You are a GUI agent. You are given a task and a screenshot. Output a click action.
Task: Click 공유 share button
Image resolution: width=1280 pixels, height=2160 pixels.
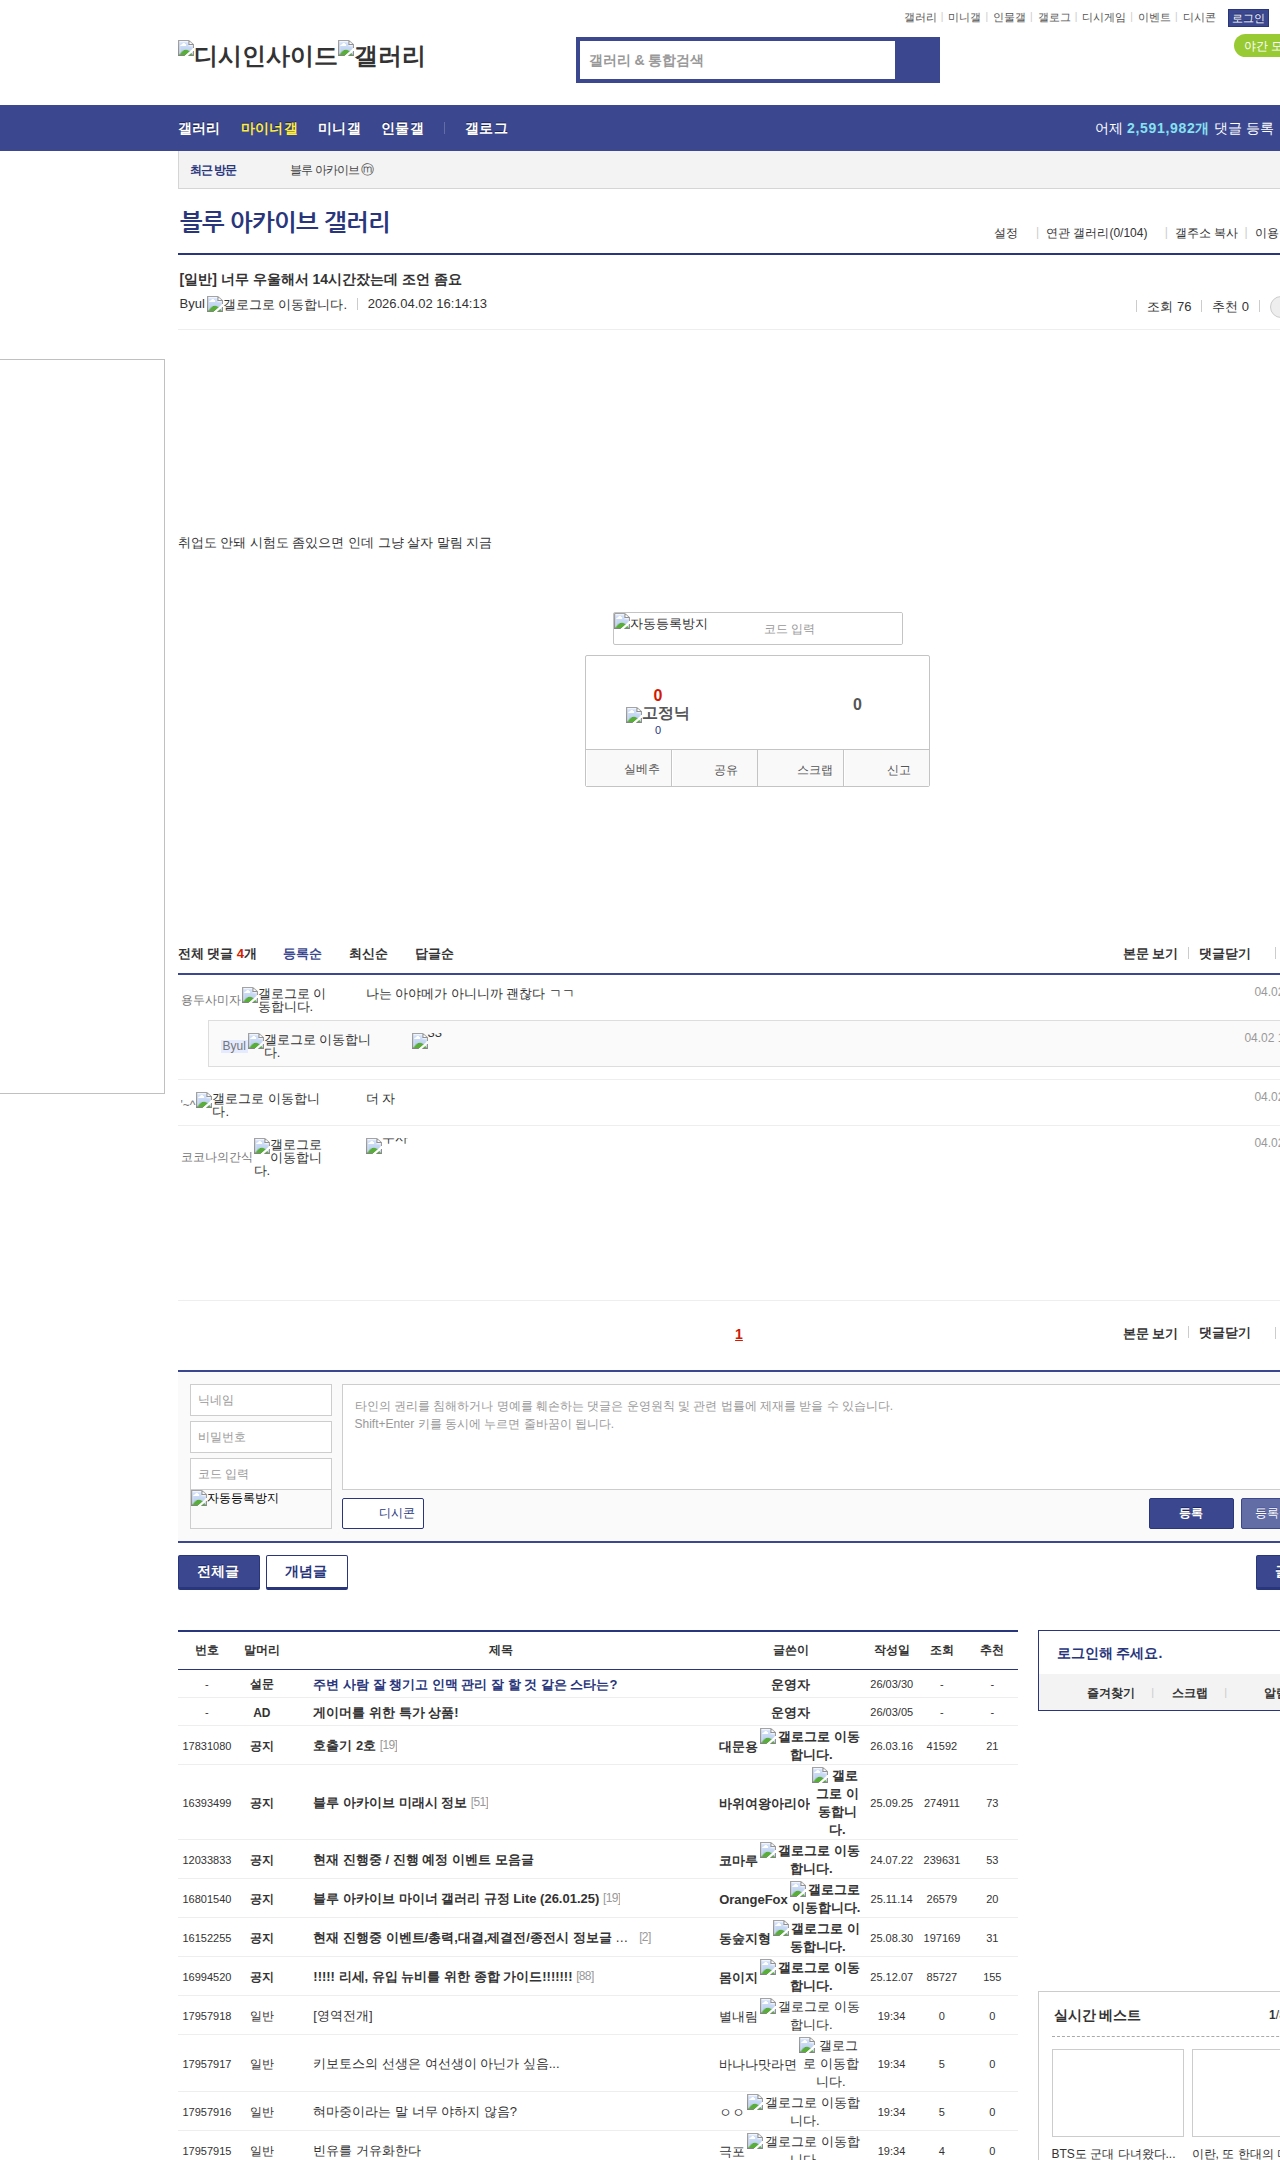click(714, 768)
